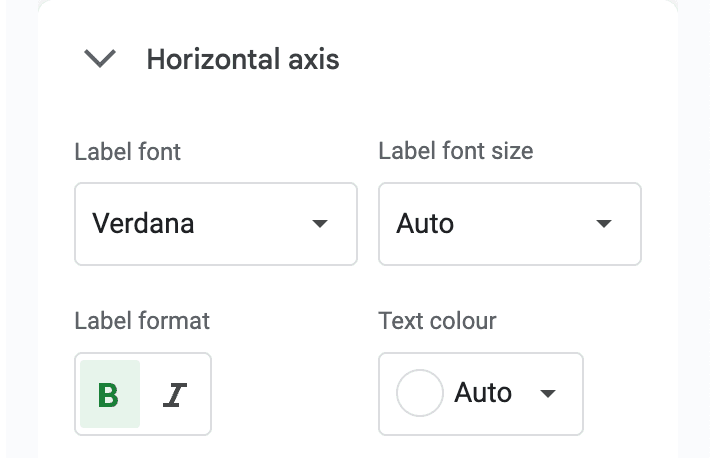
Task: Collapse the Horizontal axis section chevron
Action: tap(101, 60)
